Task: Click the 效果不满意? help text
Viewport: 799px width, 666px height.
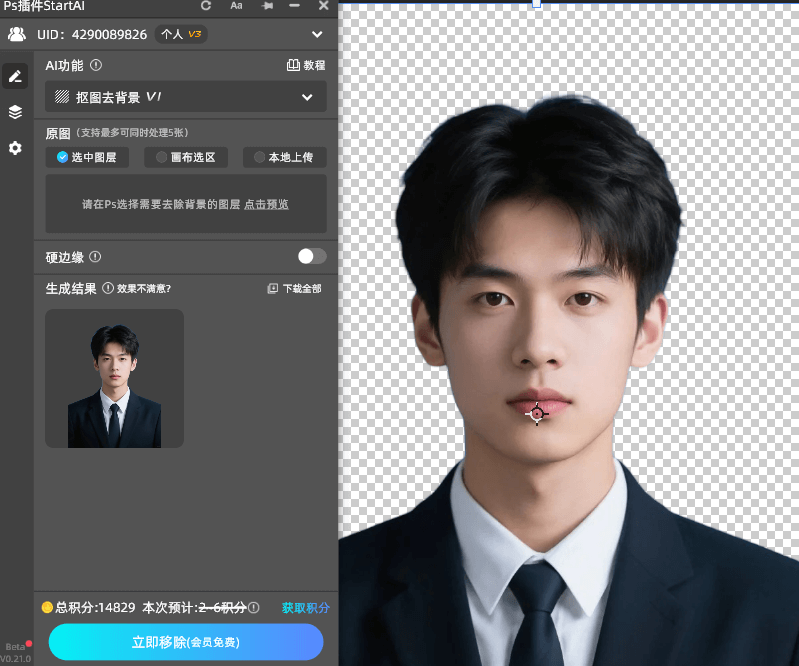Action: tap(144, 289)
